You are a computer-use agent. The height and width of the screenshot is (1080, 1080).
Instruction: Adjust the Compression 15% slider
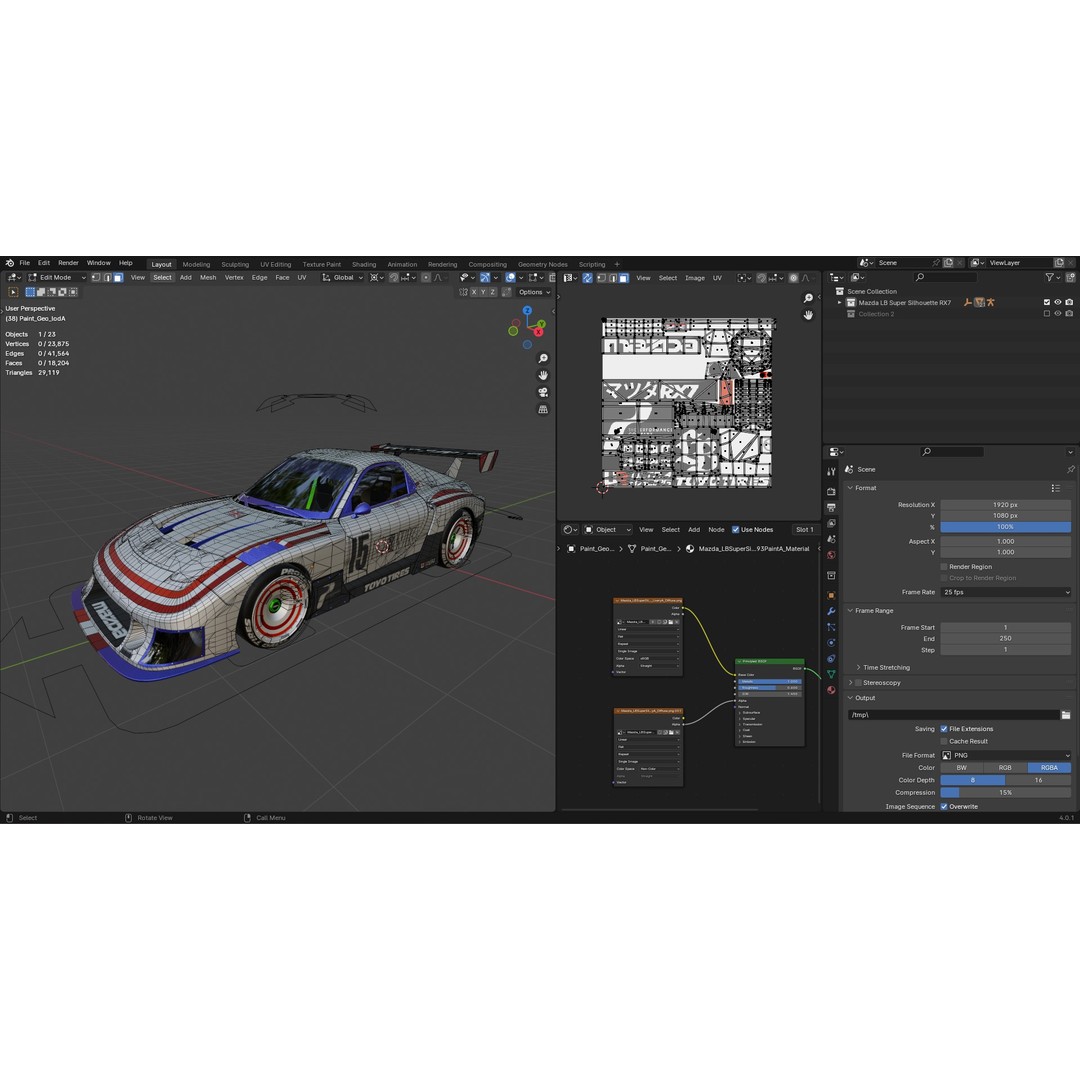(x=1006, y=793)
